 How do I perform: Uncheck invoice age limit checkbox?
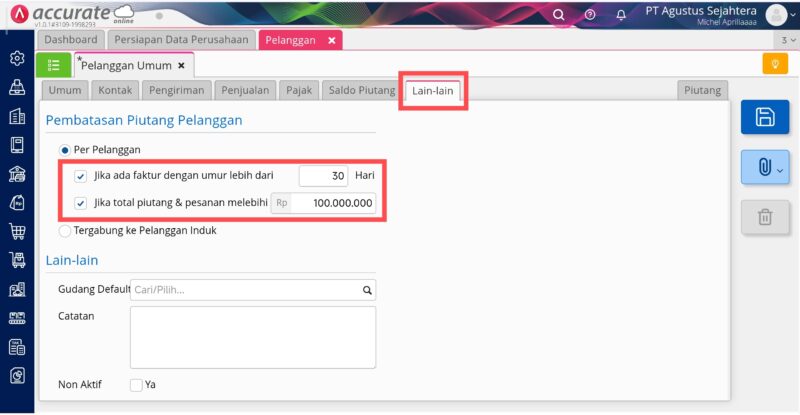(x=80, y=176)
